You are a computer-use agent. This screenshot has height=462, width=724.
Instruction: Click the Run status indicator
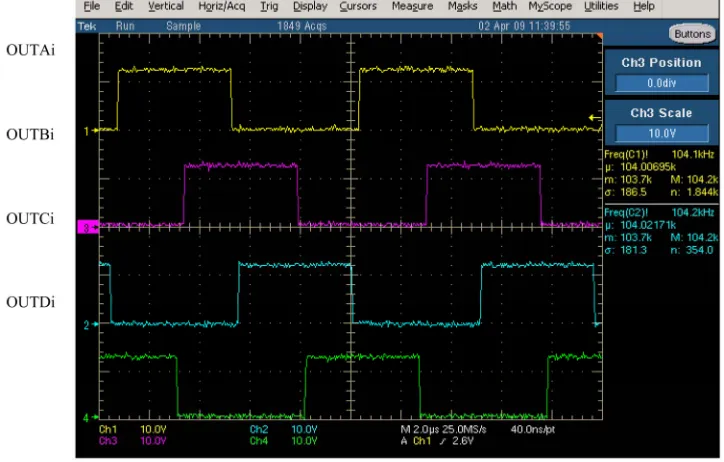(x=125, y=26)
